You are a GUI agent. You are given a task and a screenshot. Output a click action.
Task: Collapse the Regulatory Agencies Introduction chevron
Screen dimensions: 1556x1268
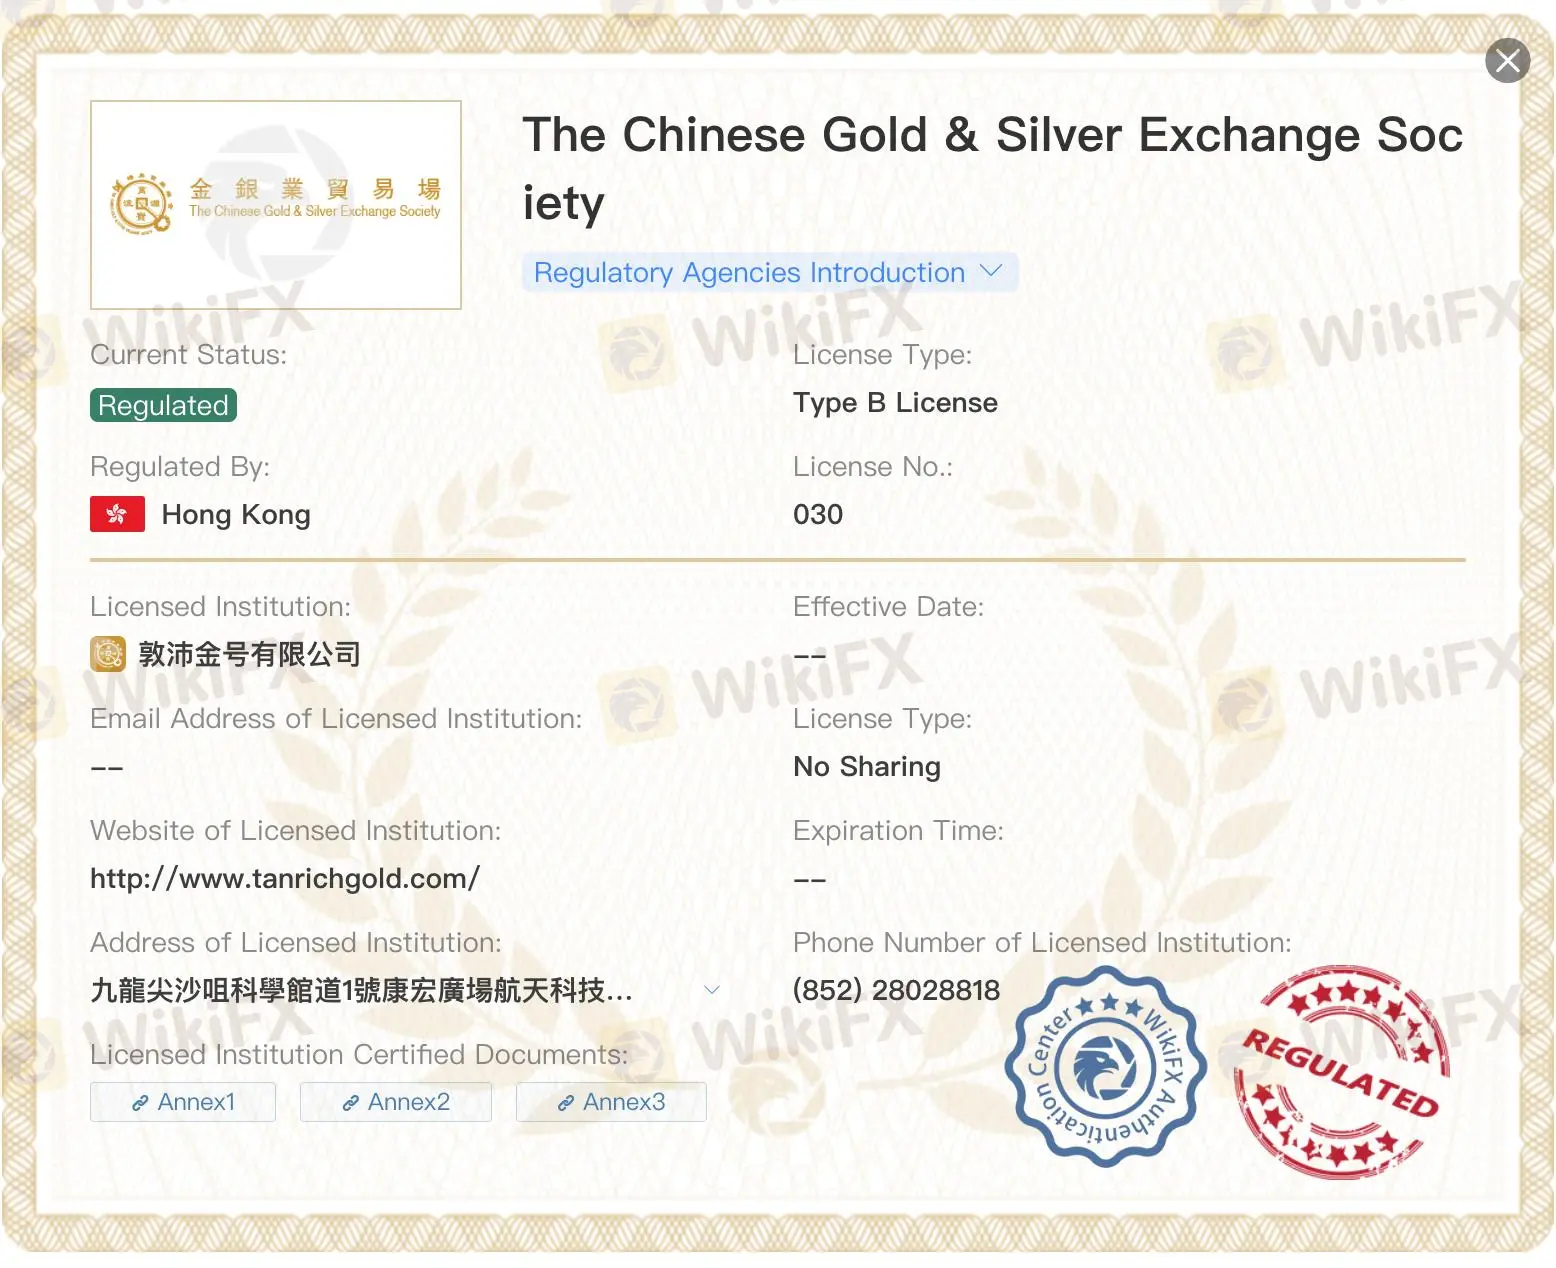(x=992, y=270)
